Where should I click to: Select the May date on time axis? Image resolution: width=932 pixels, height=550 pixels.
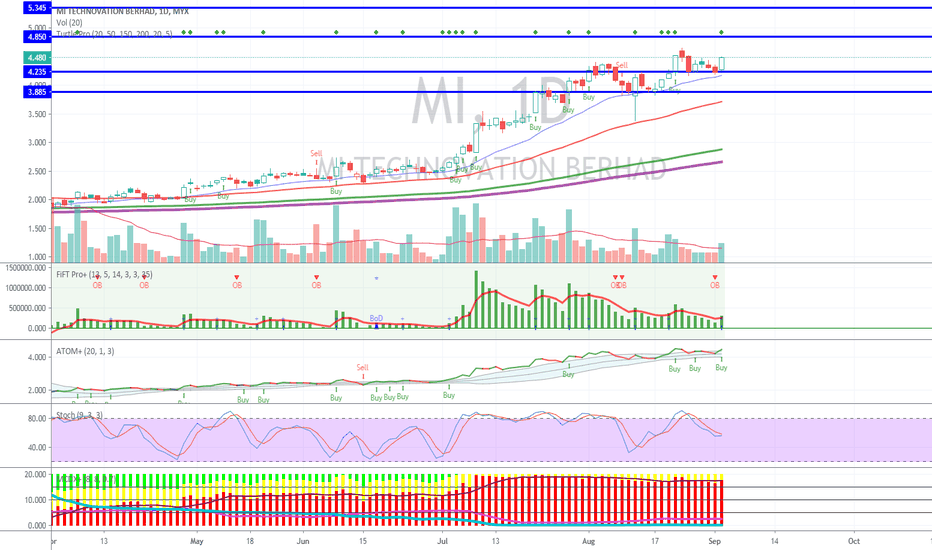coord(197,541)
